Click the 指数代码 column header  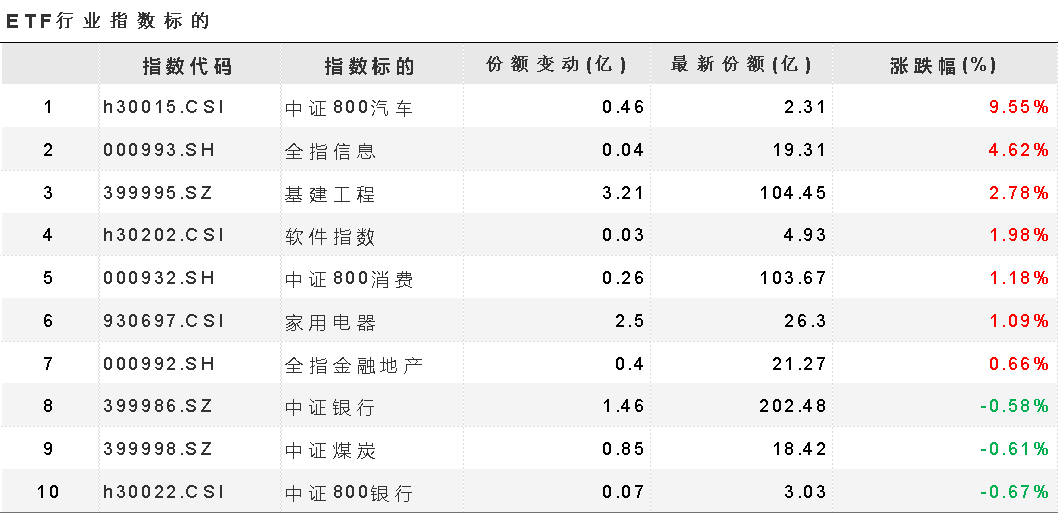(x=187, y=66)
